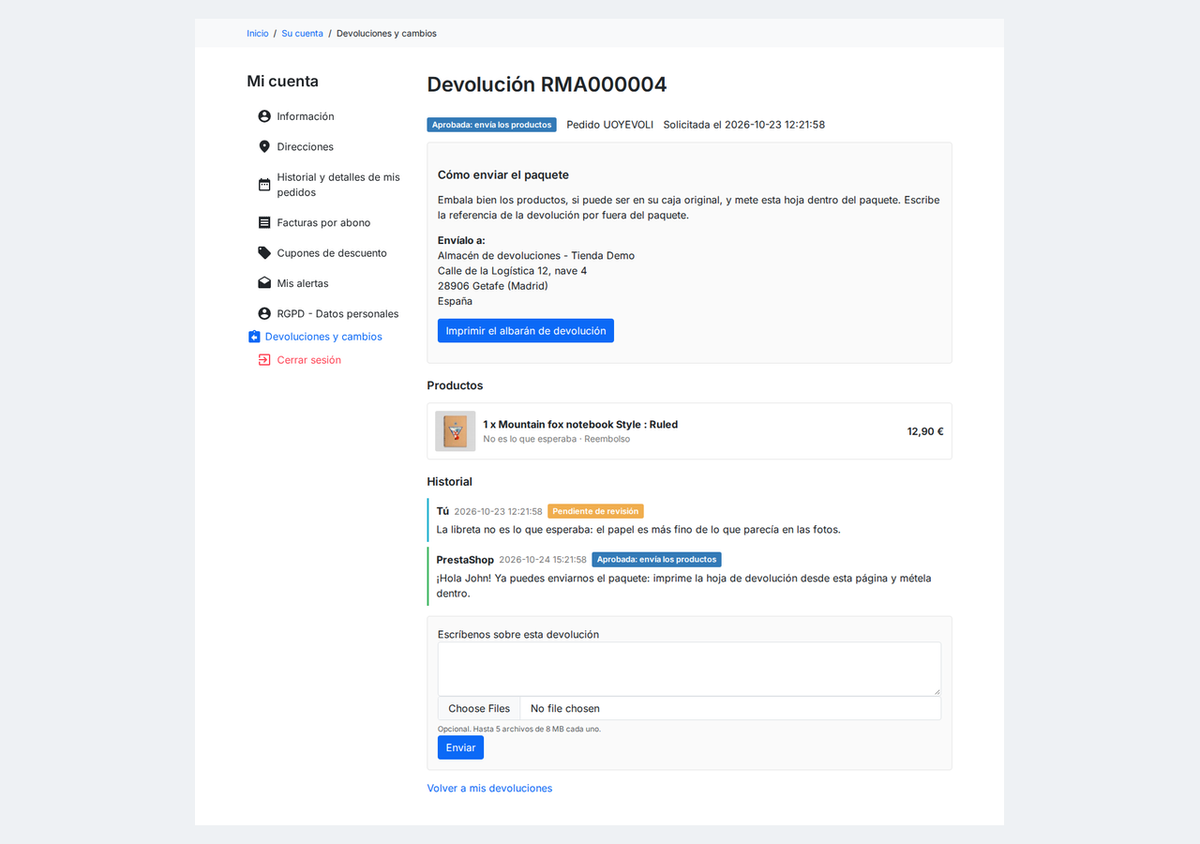Screen dimensions: 1200x844
Task: Click the Facturas por abono receipt icon
Action: pyautogui.click(x=264, y=223)
